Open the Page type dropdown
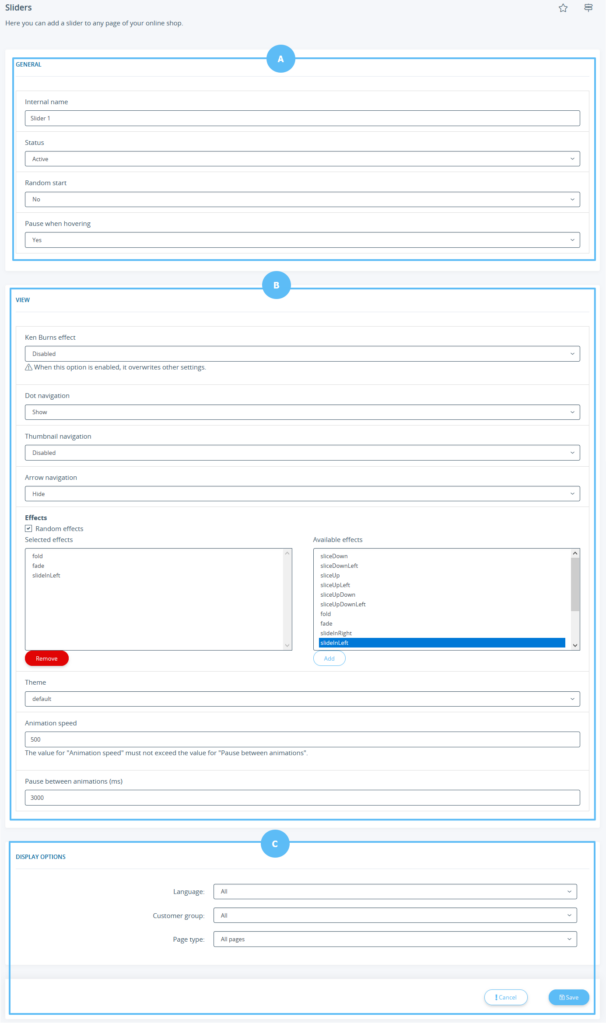 [395, 939]
